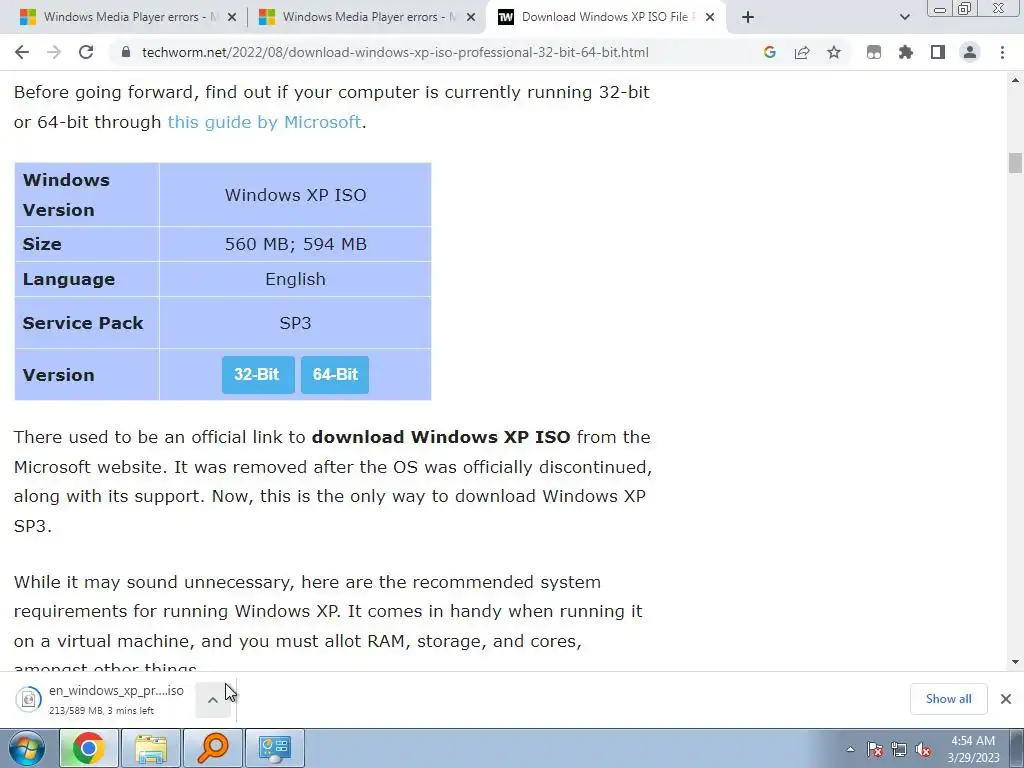The width and height of the screenshot is (1024, 768).
Task: Click the address bar URL
Action: [x=395, y=52]
